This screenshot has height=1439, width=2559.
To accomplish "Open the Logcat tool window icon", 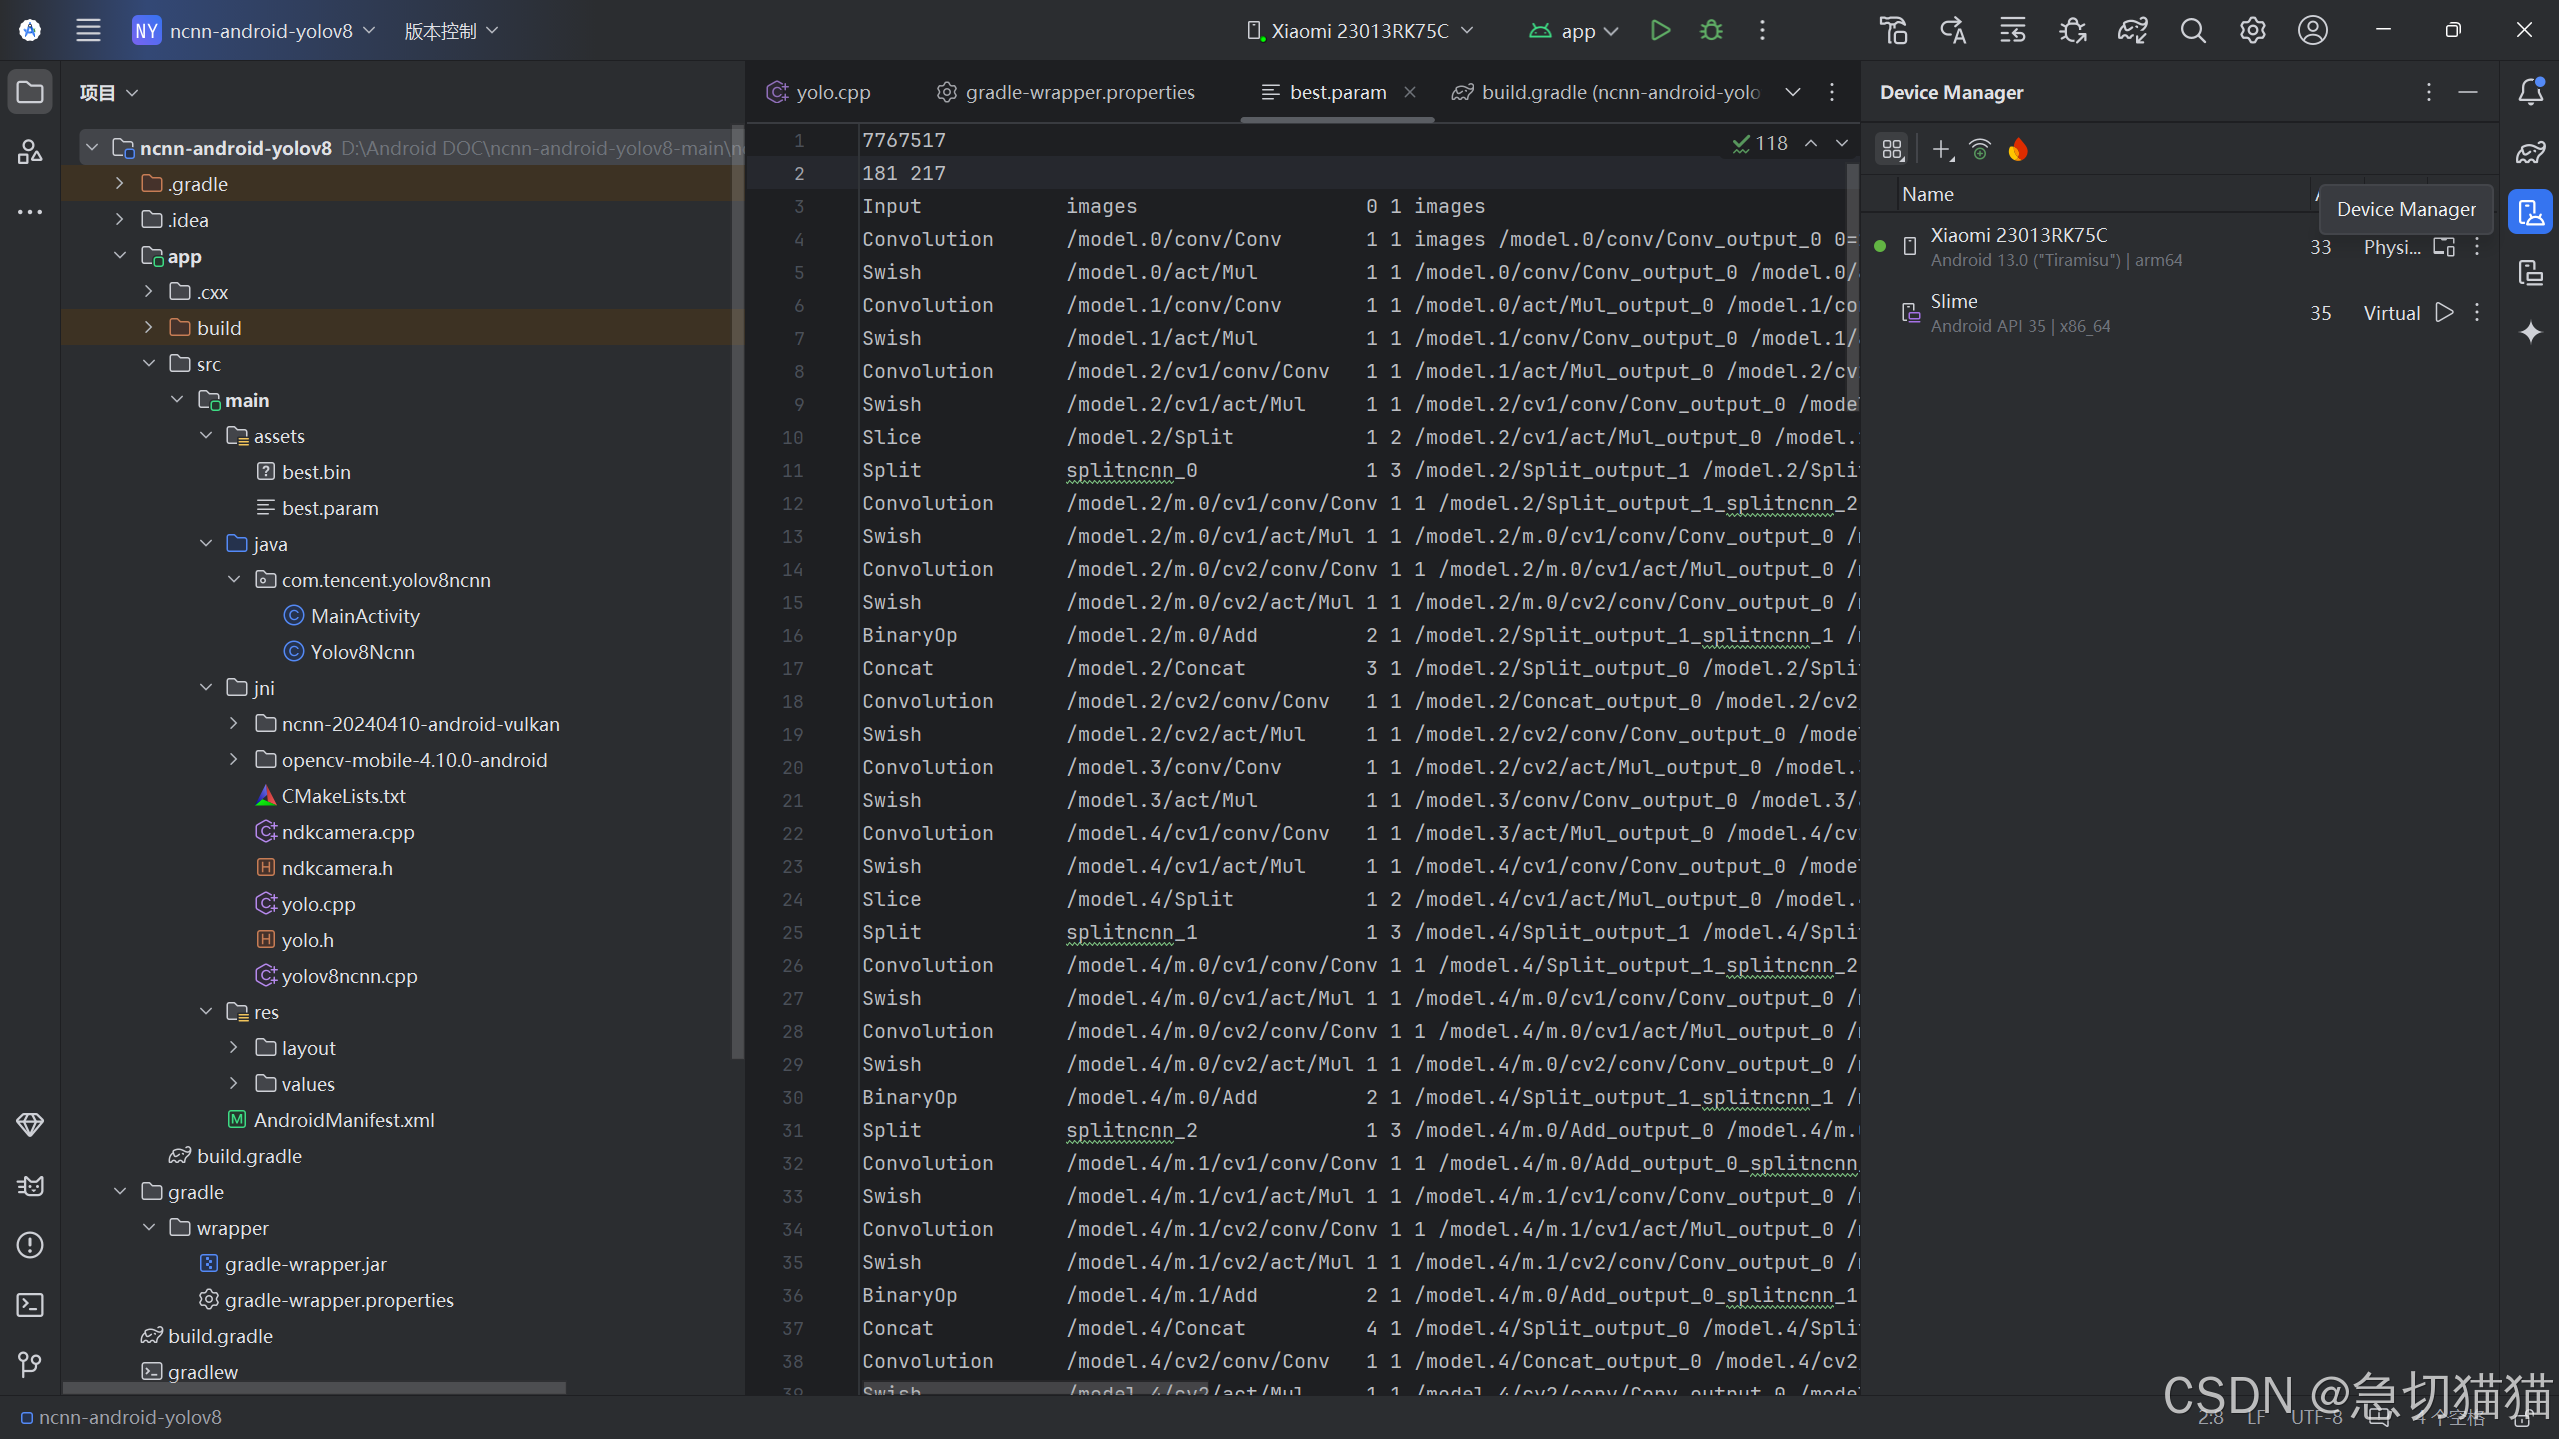I will (30, 1186).
